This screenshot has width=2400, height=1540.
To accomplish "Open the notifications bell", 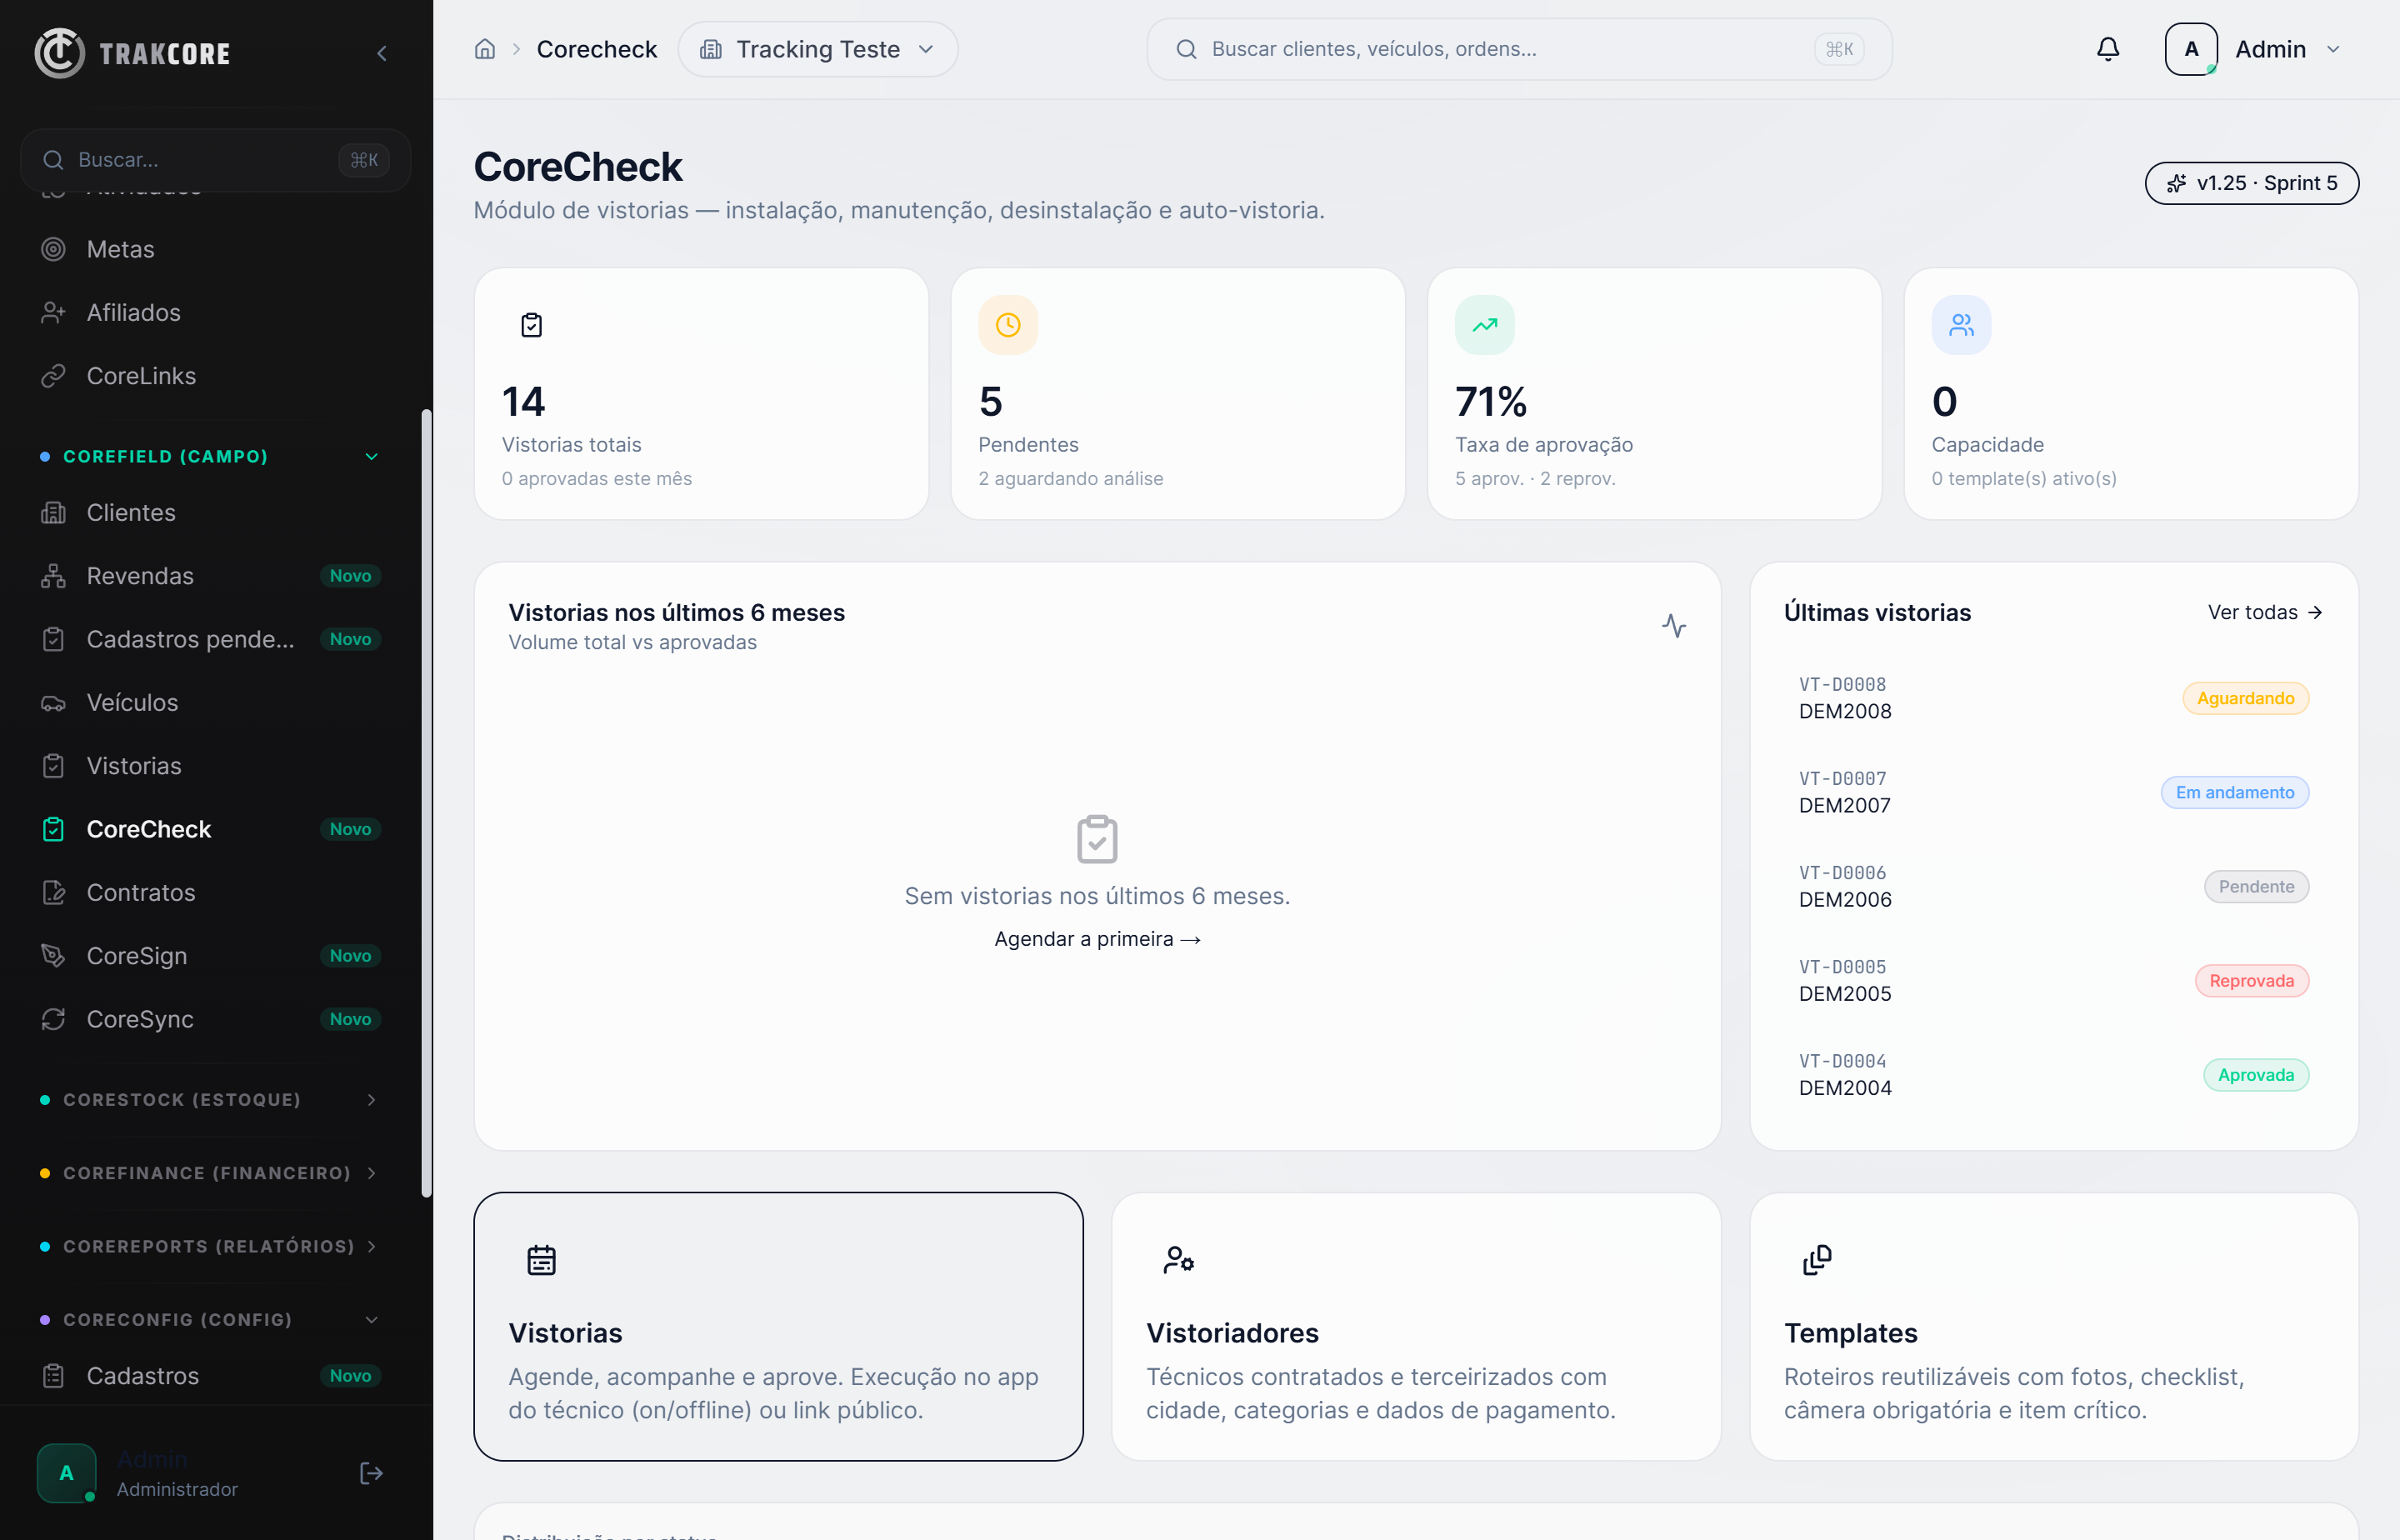I will (2107, 49).
